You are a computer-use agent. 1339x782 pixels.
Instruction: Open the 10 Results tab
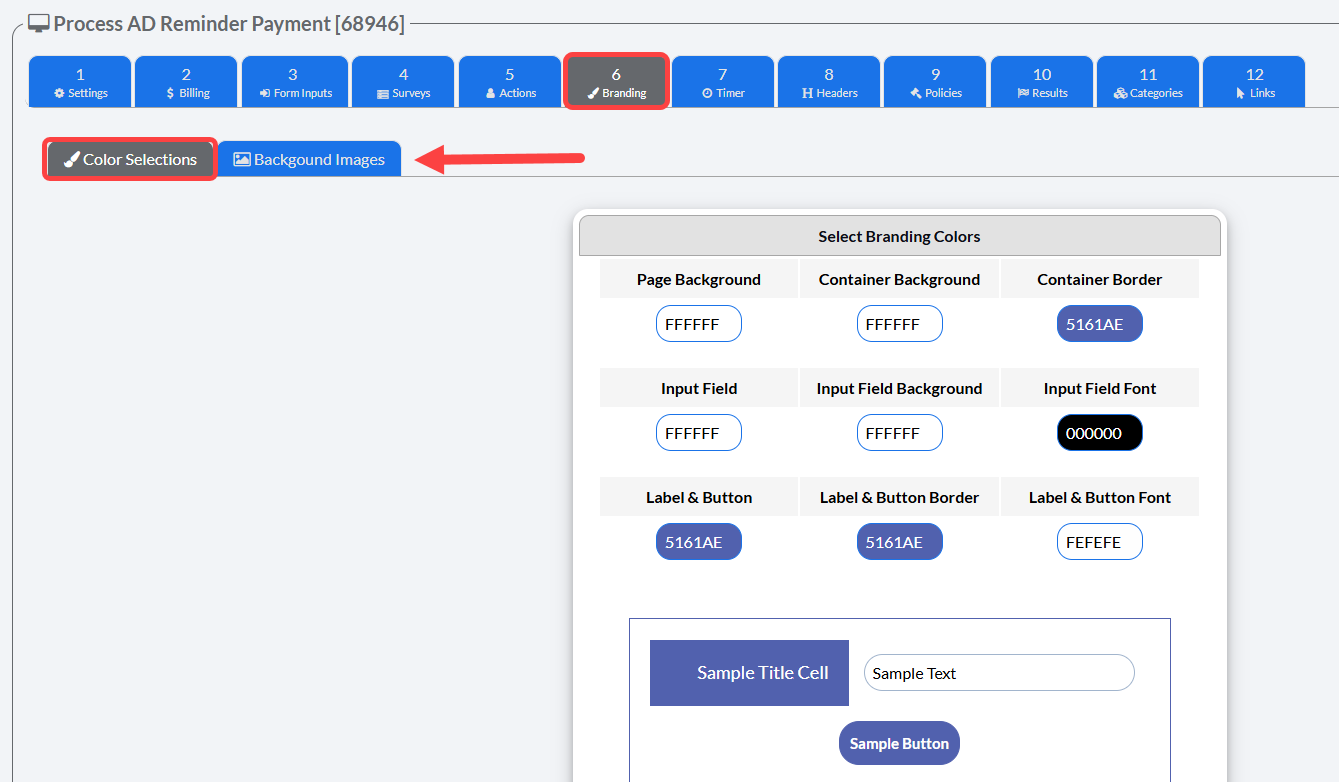1042,82
